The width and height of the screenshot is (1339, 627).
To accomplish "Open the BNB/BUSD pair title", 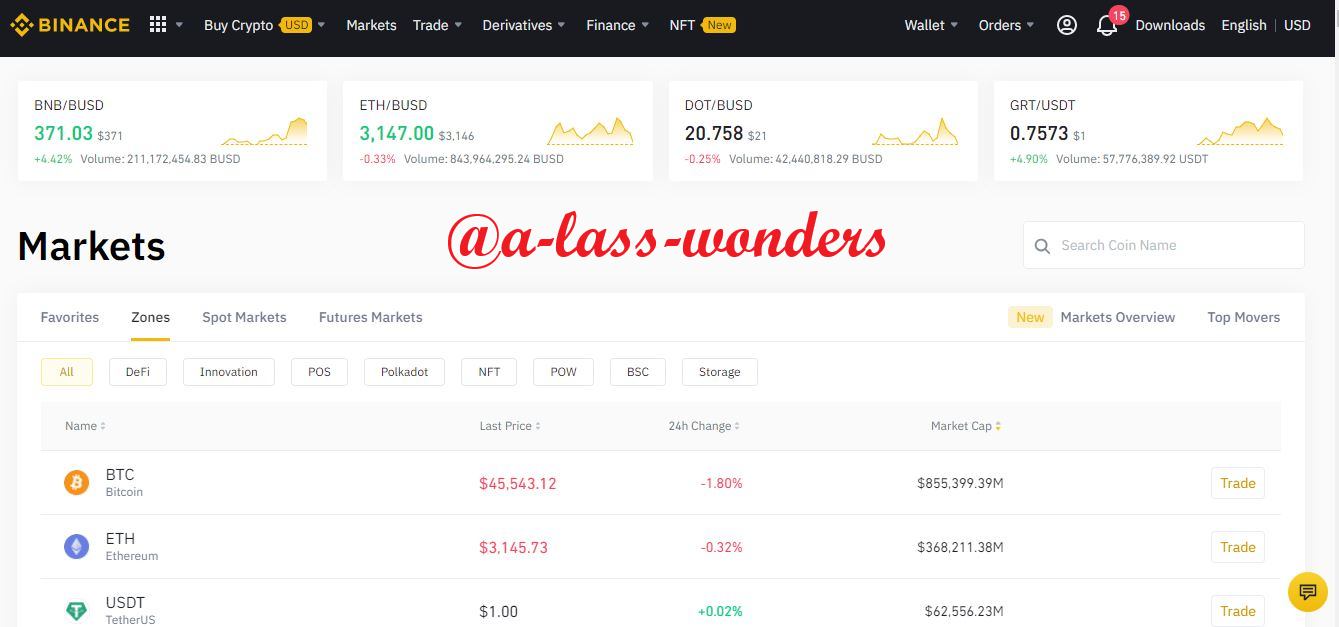I will pyautogui.click(x=69, y=105).
